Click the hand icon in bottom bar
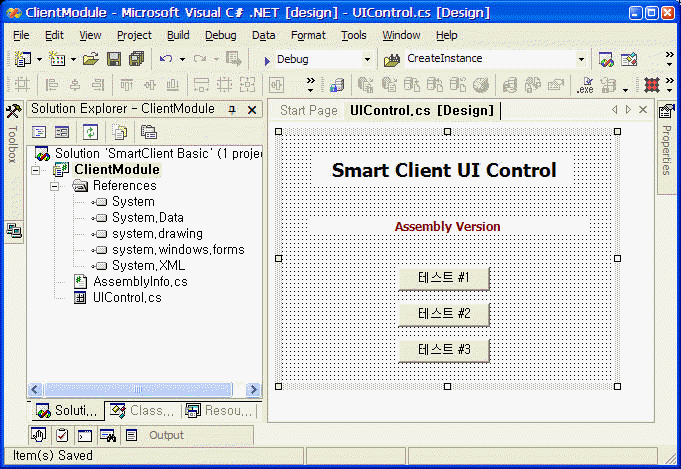681x469 pixels. 39,435
